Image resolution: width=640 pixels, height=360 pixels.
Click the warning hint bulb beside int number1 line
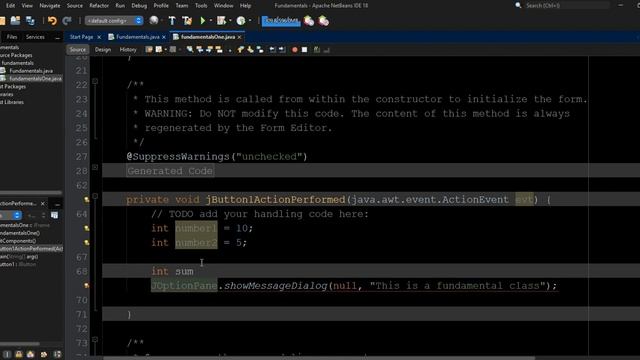[87, 228]
